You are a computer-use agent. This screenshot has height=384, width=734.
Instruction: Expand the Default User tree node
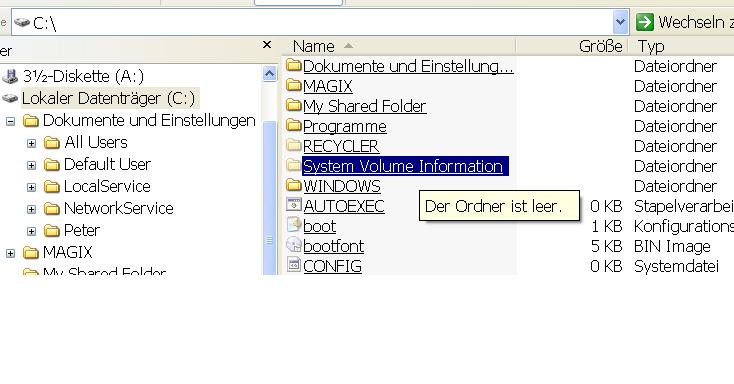click(31, 165)
